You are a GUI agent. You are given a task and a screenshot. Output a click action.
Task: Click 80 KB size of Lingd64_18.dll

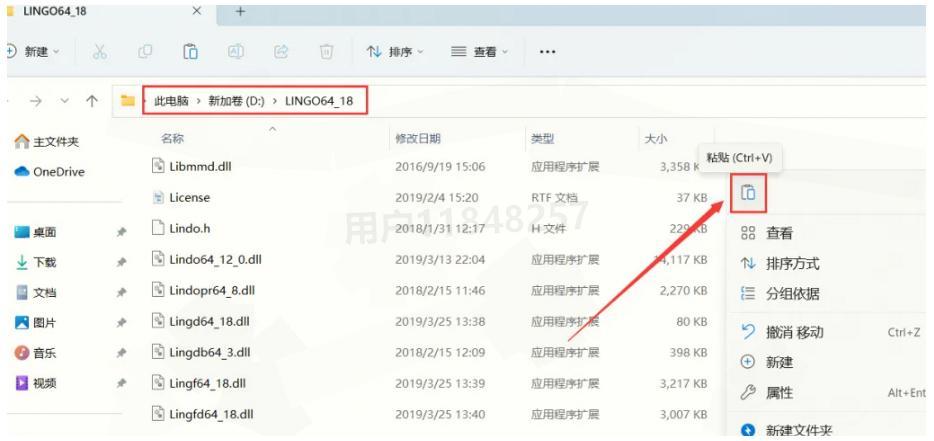[692, 321]
